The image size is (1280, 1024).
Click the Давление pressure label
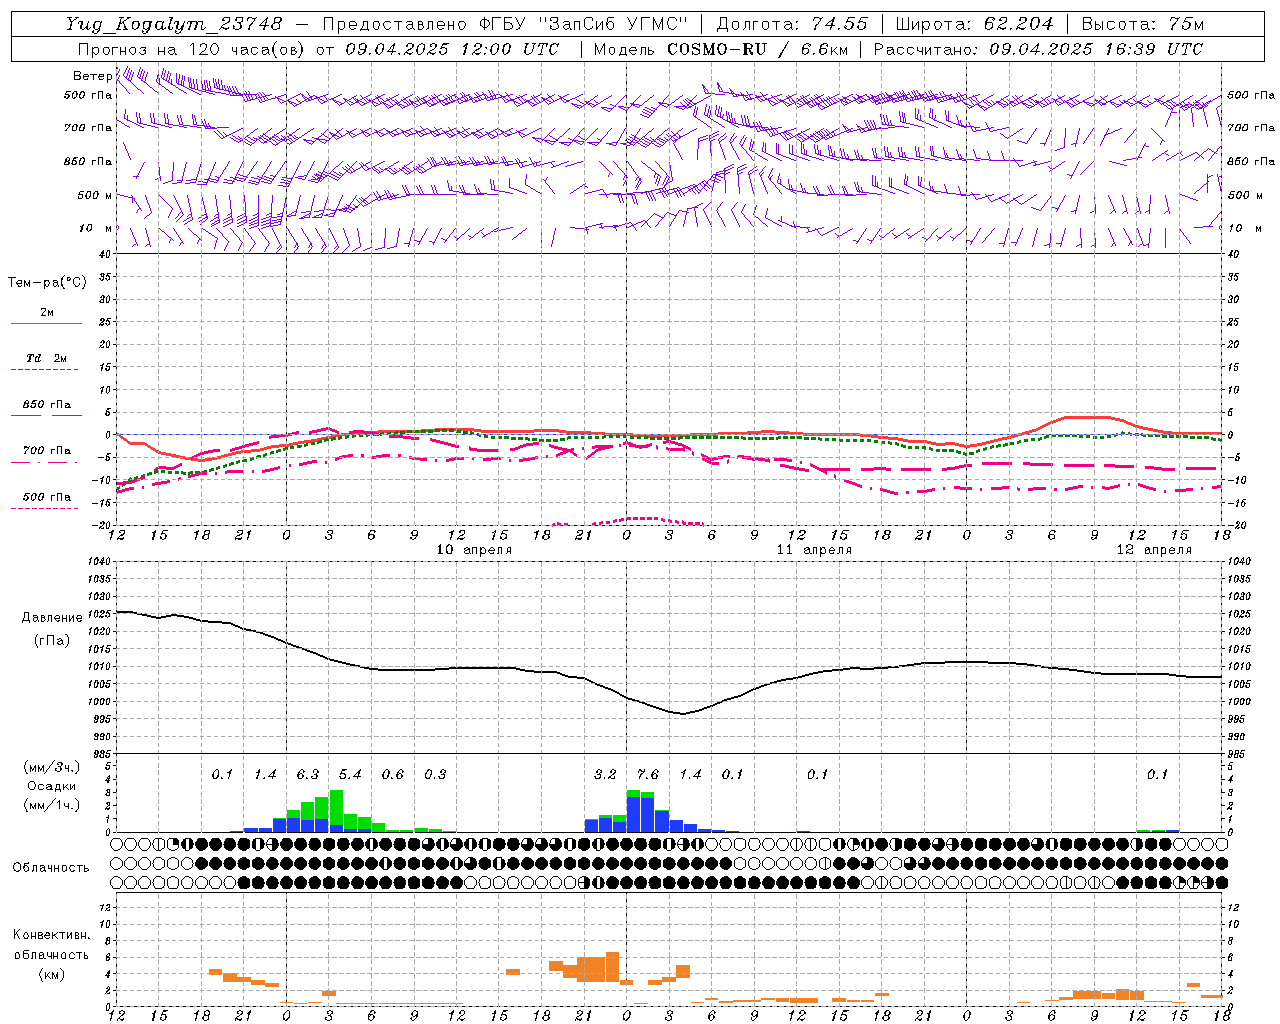[52, 618]
